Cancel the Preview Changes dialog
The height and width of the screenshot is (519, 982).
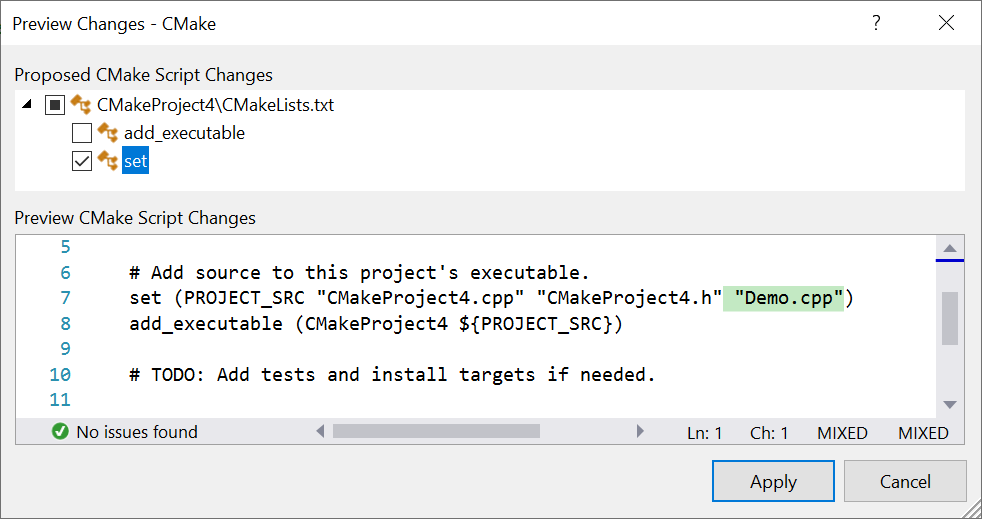[x=905, y=481]
